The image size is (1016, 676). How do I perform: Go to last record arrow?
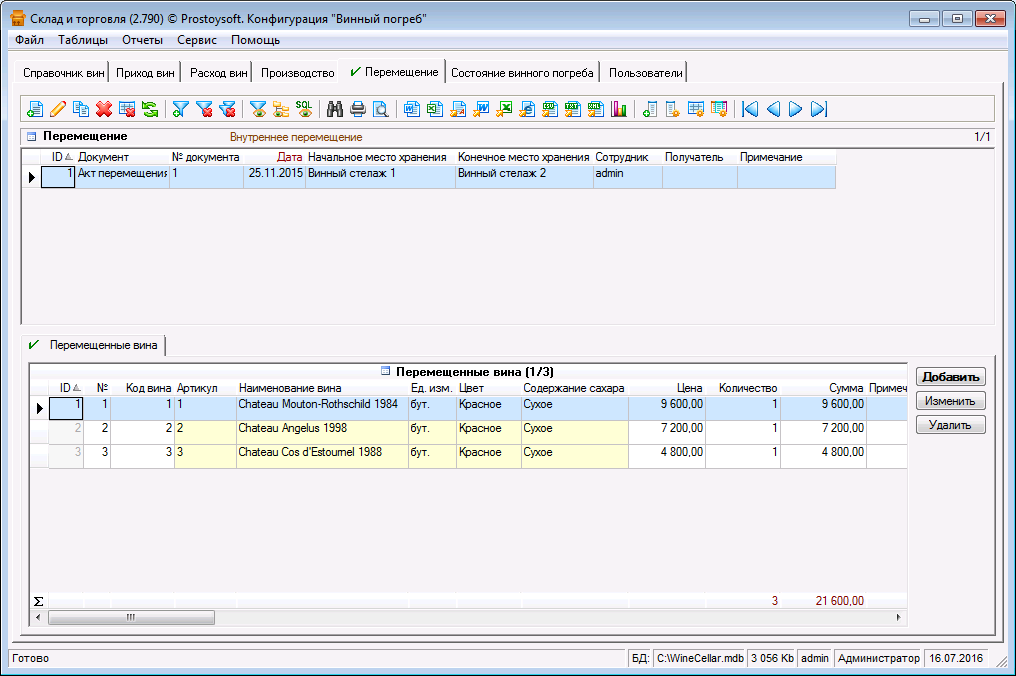pyautogui.click(x=818, y=109)
